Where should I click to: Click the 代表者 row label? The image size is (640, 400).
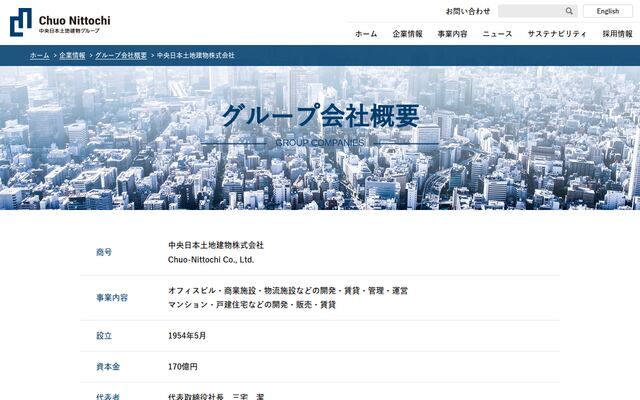pyautogui.click(x=108, y=397)
